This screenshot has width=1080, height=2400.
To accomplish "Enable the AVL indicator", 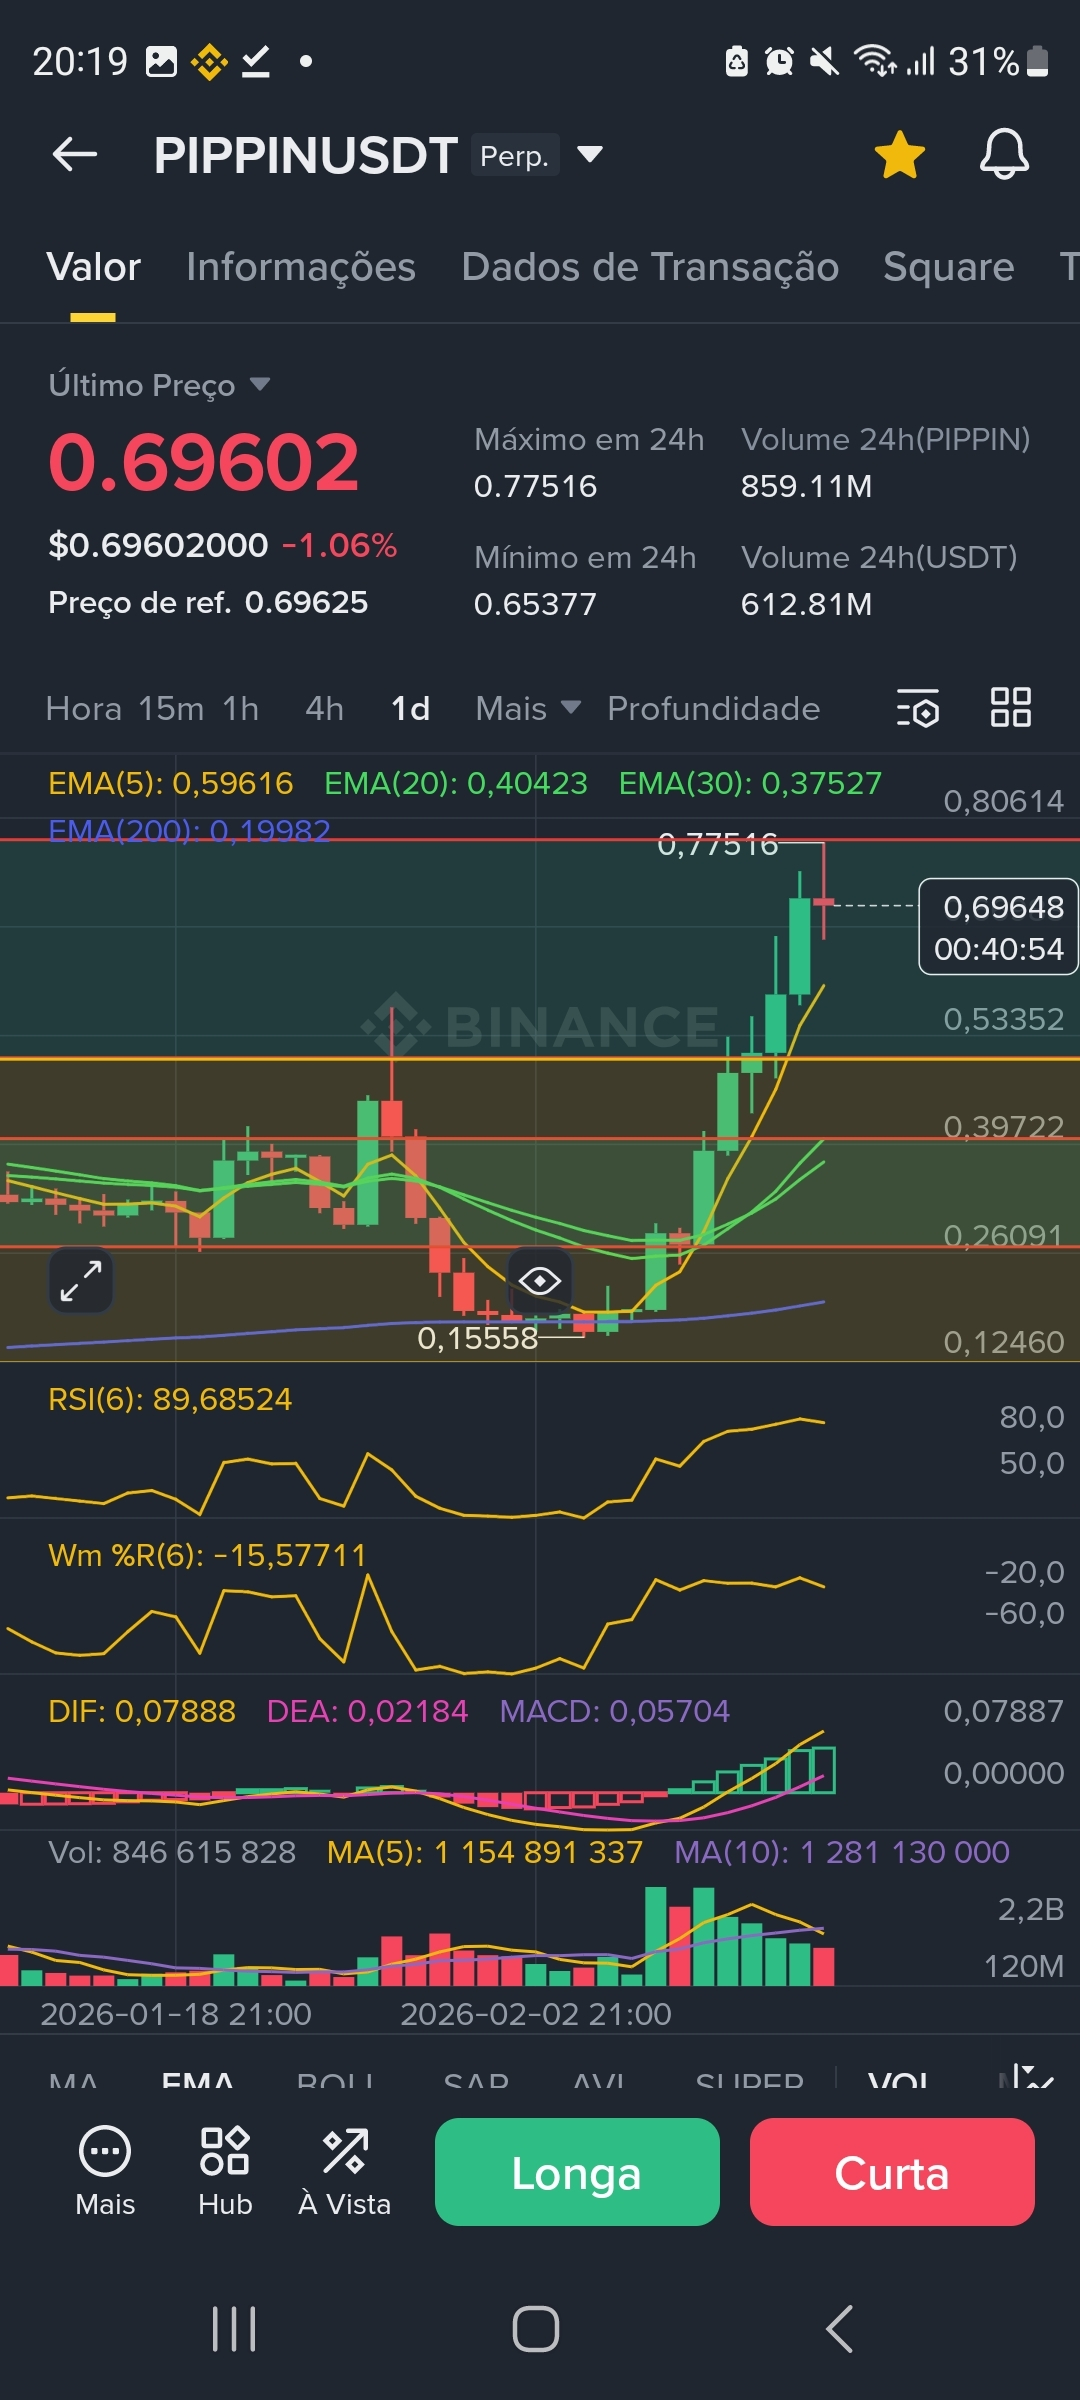I will [x=598, y=2080].
